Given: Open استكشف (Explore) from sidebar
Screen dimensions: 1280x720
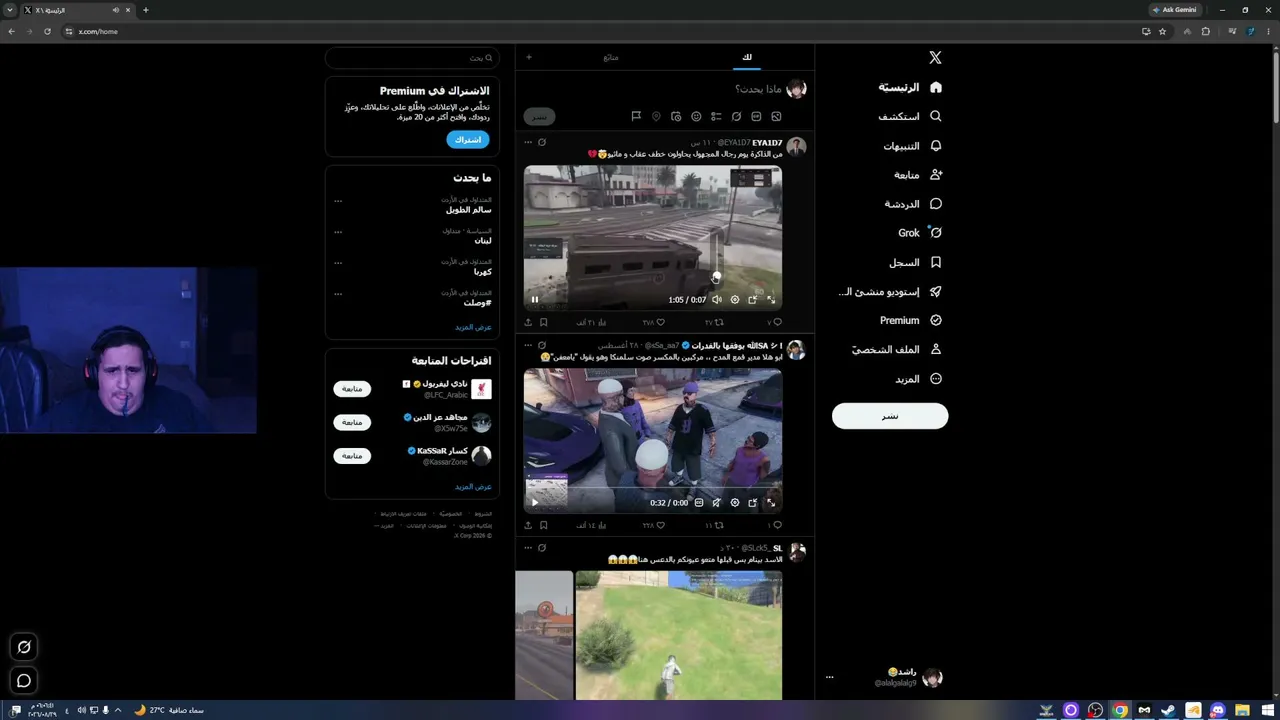Looking at the screenshot, I should 910,116.
